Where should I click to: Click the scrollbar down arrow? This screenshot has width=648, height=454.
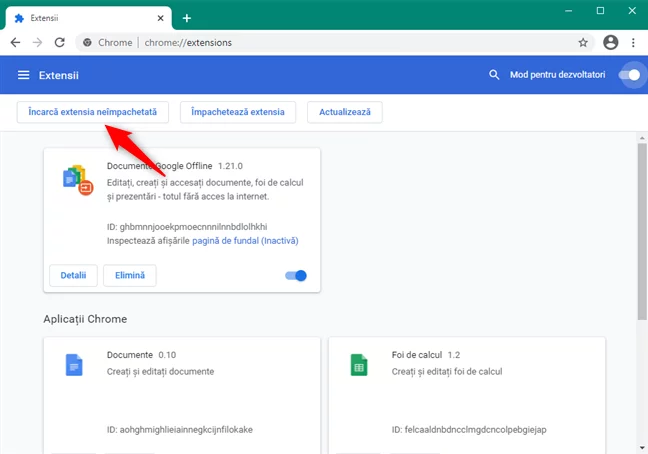pyautogui.click(x=642, y=448)
